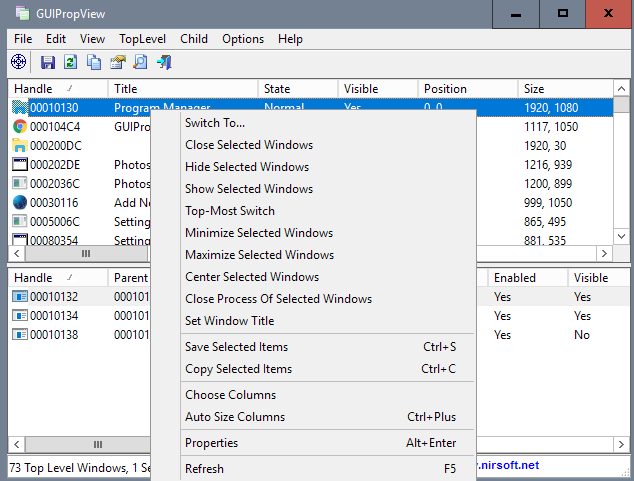
Task: Choose Show Selected Windows
Action: click(313, 189)
